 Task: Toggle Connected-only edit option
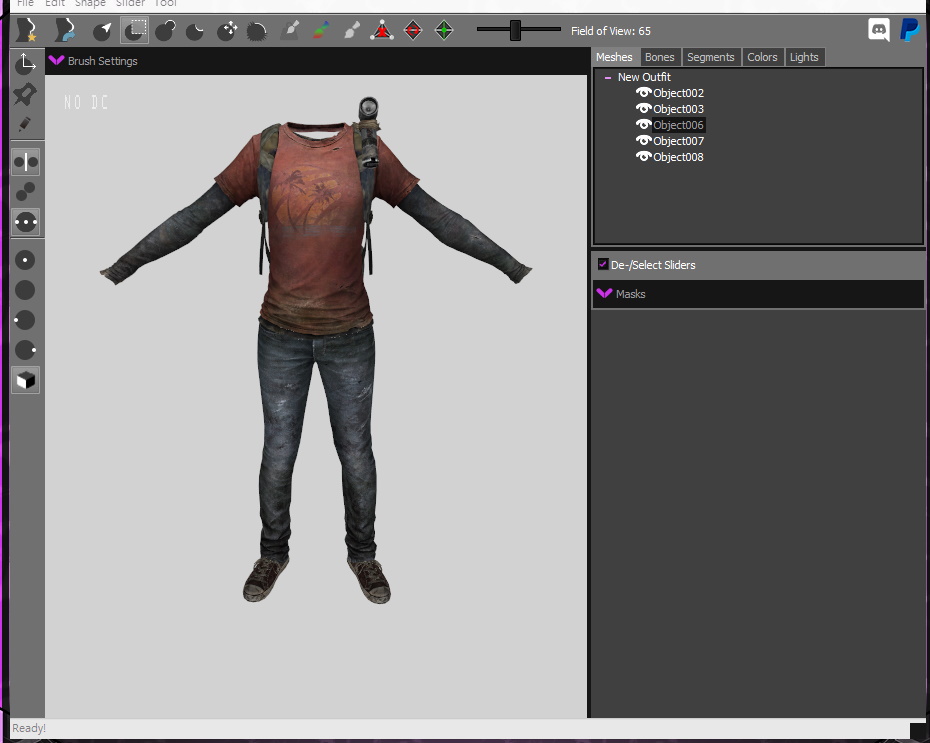click(x=25, y=192)
